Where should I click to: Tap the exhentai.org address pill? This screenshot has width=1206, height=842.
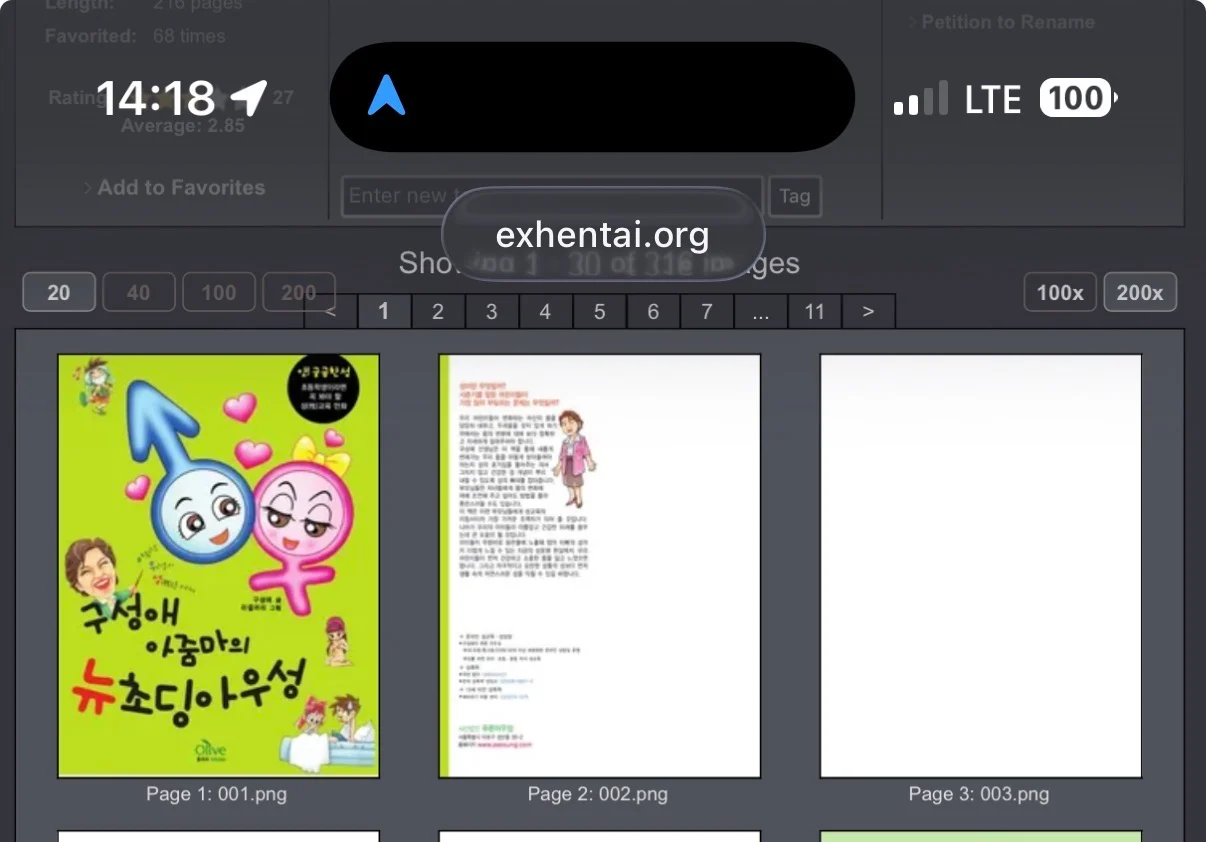click(603, 235)
